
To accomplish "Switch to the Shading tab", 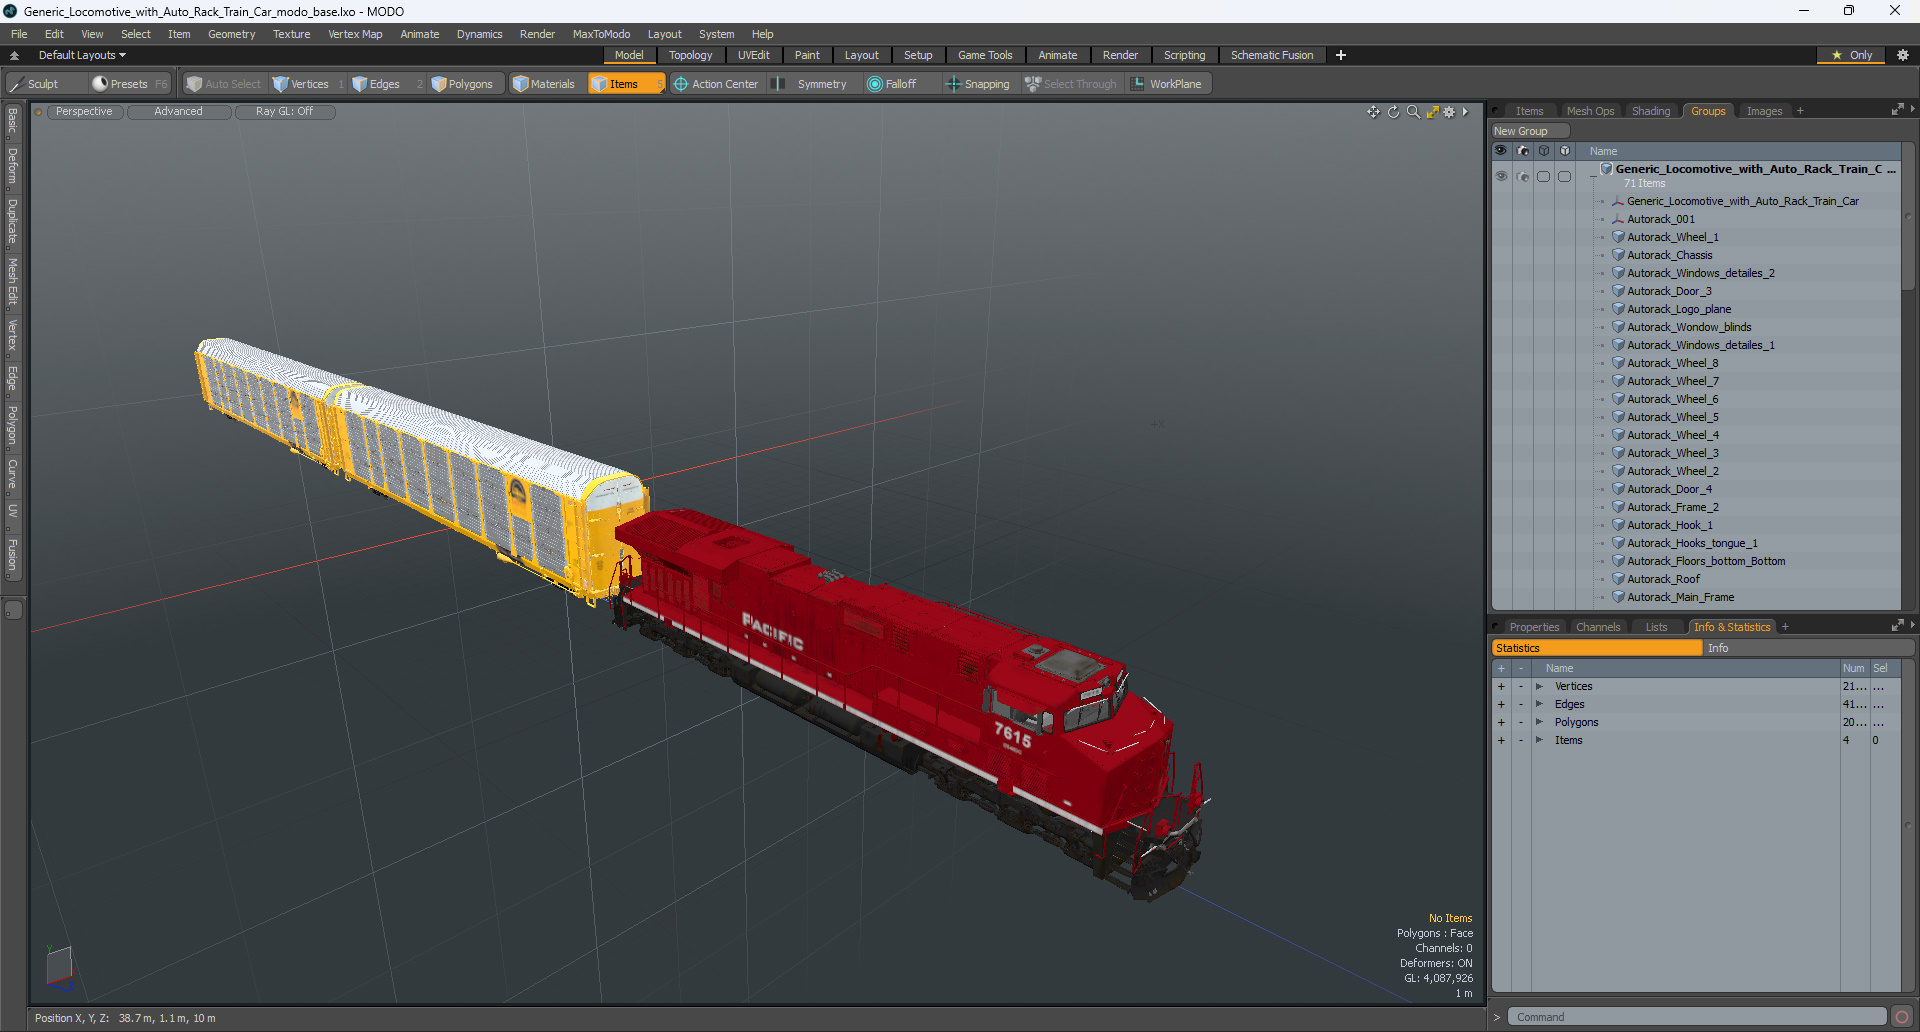I will tap(1651, 111).
